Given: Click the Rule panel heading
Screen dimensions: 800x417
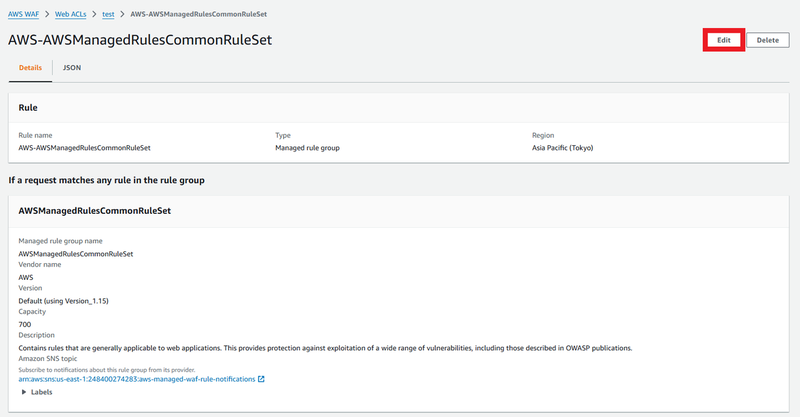Looking at the screenshot, I should pos(28,108).
